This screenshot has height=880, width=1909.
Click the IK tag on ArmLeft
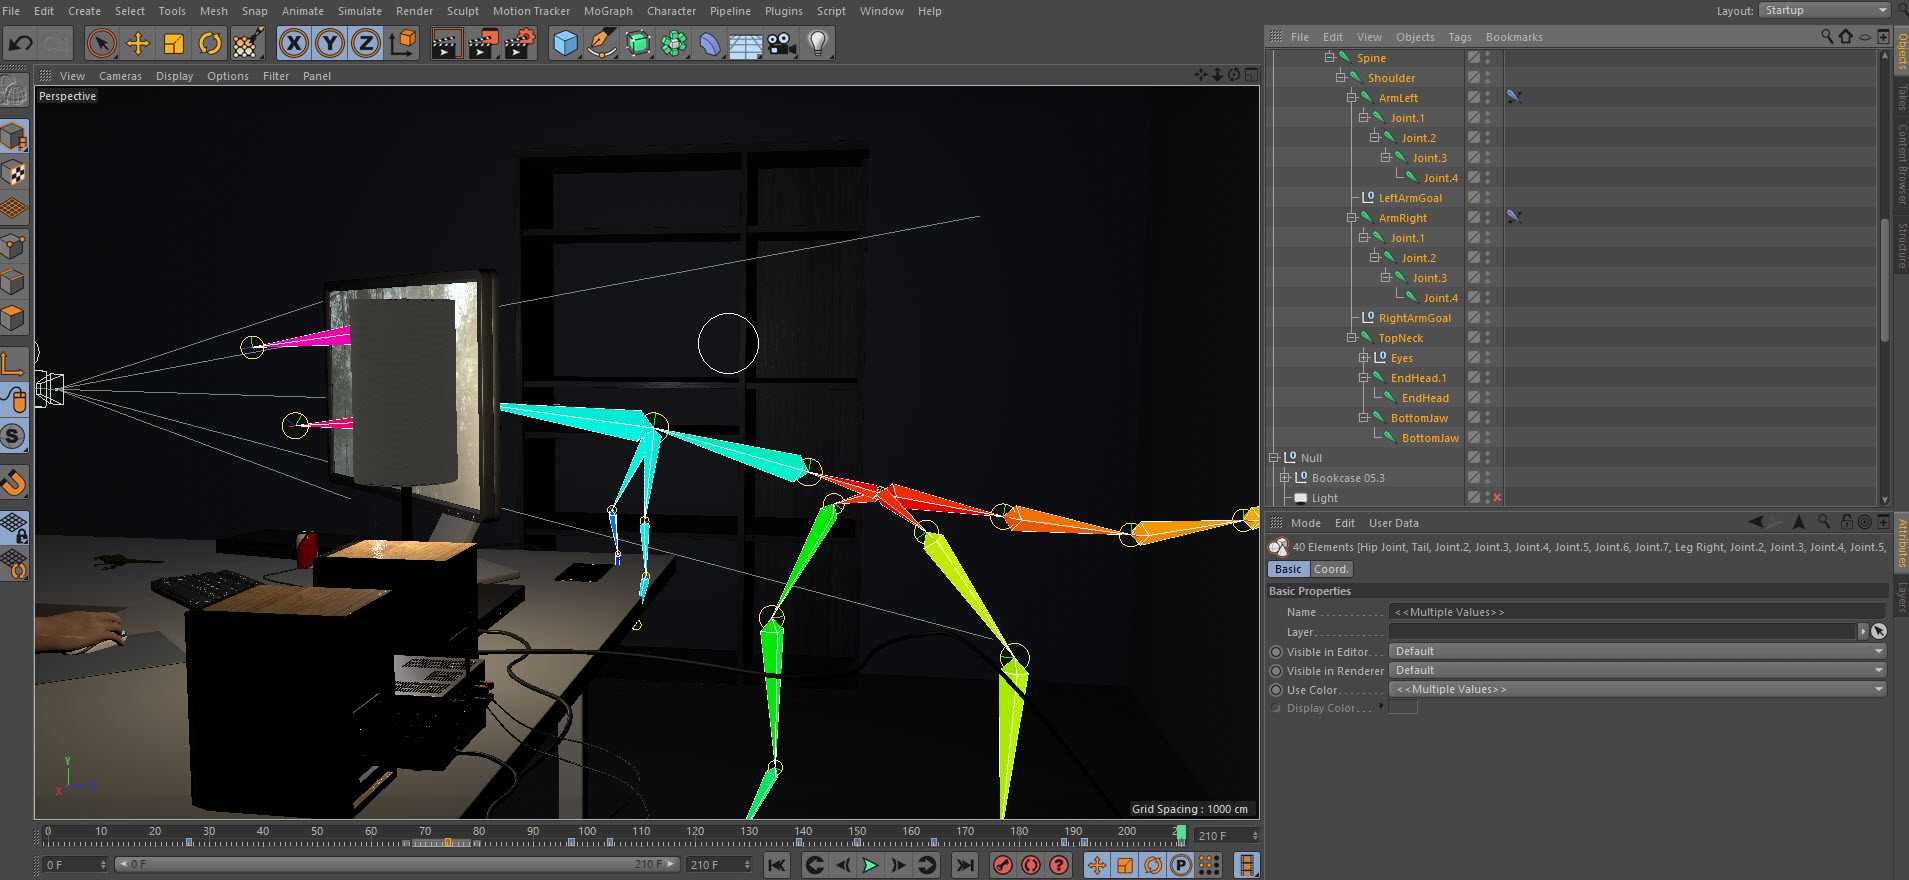coord(1514,97)
